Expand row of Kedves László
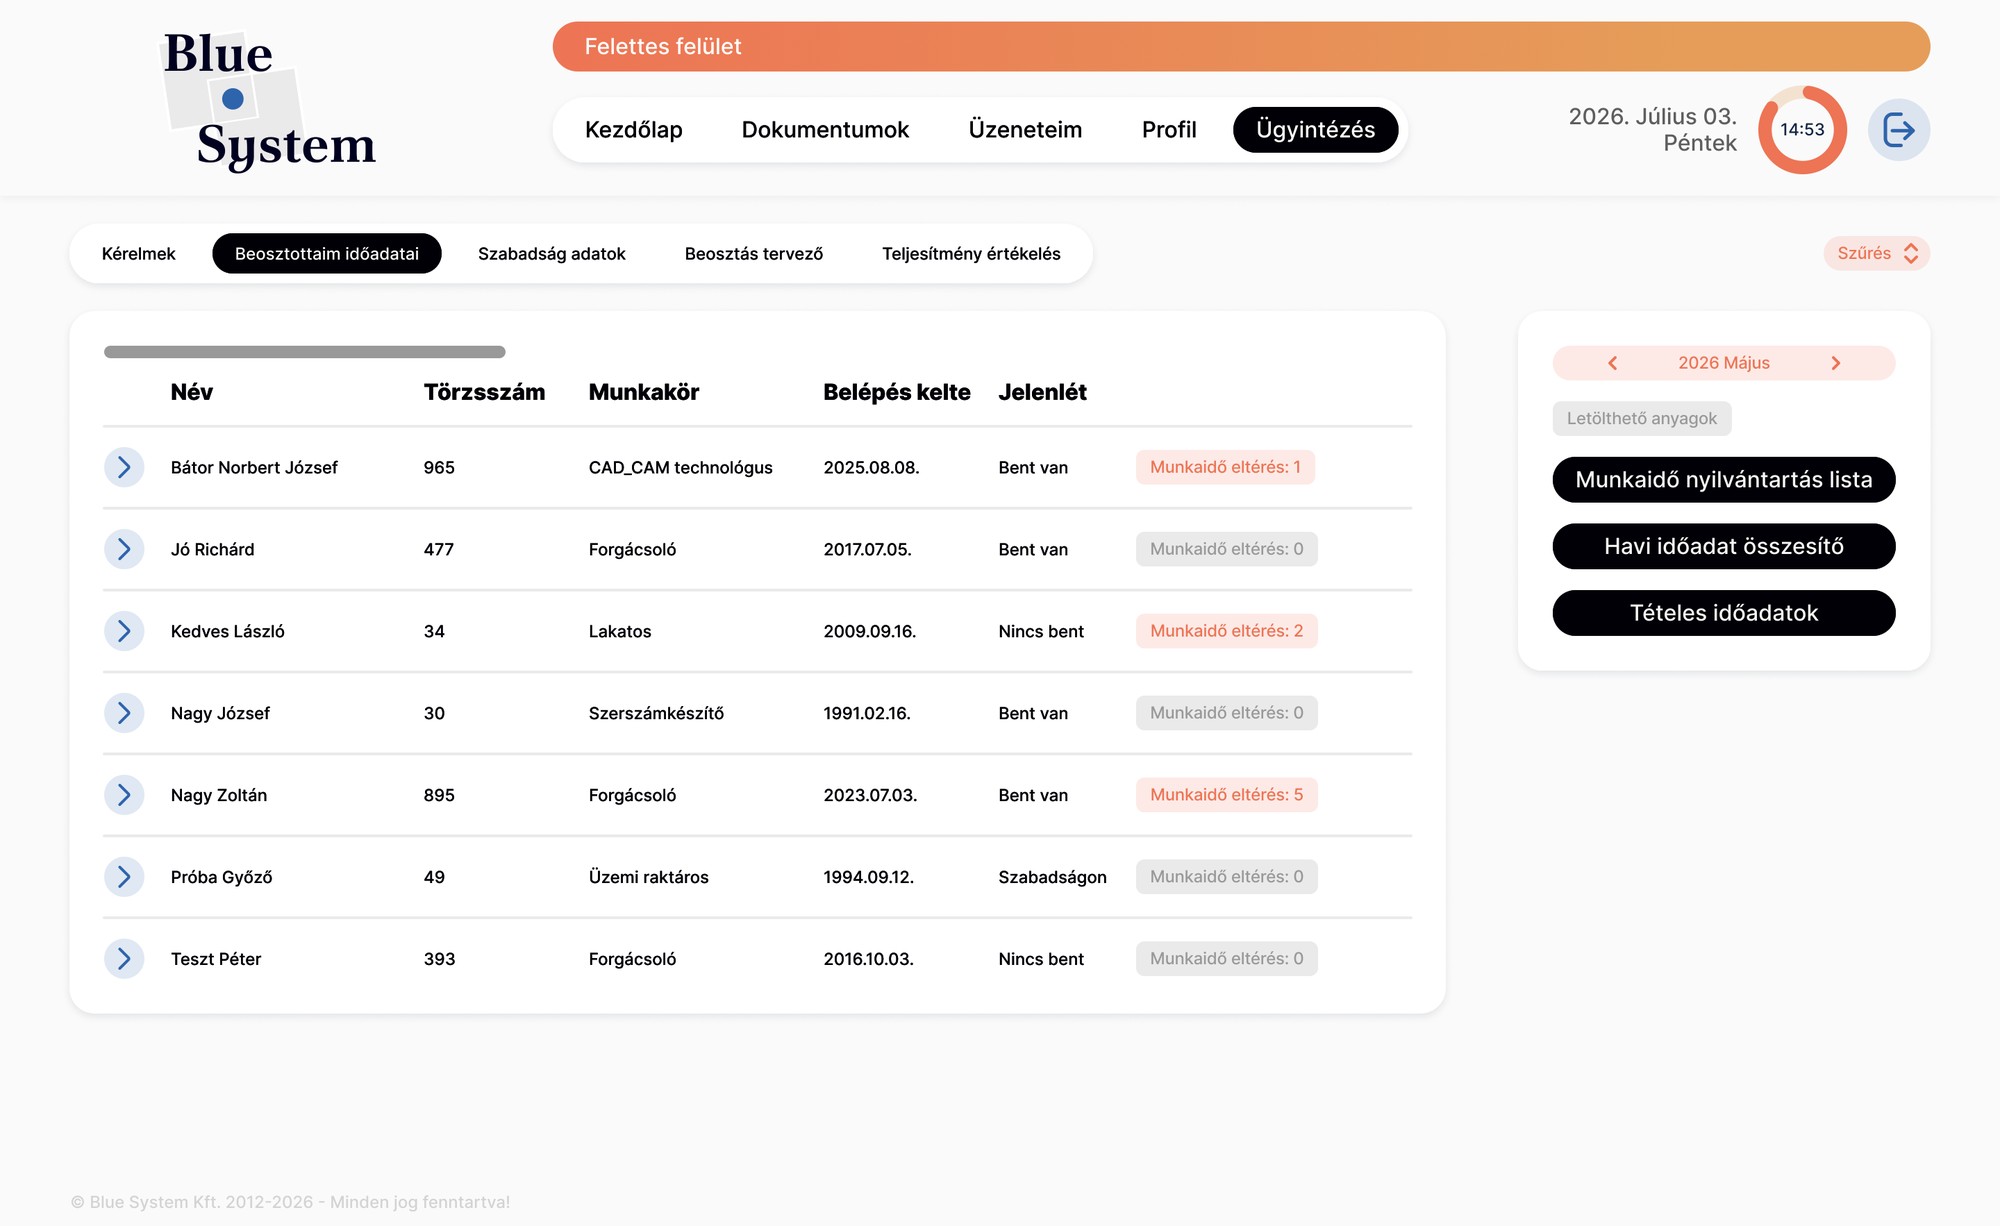This screenshot has width=2000, height=1226. click(124, 631)
